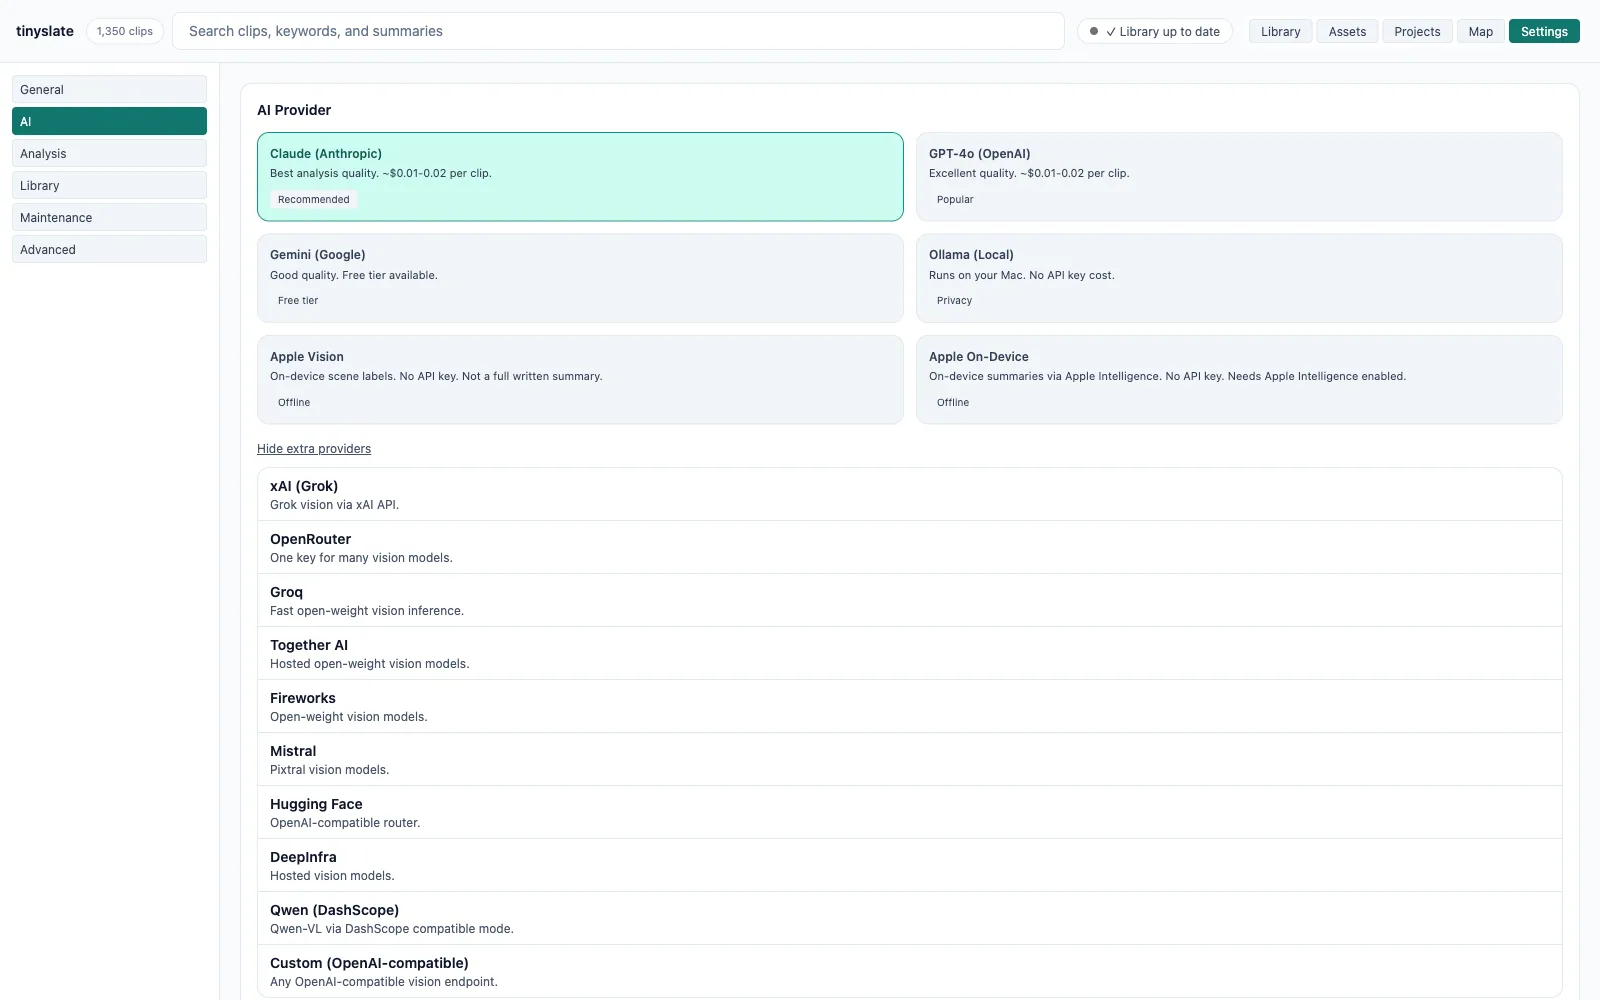Click the Settings button in top bar
The image size is (1600, 1000).
(x=1544, y=31)
